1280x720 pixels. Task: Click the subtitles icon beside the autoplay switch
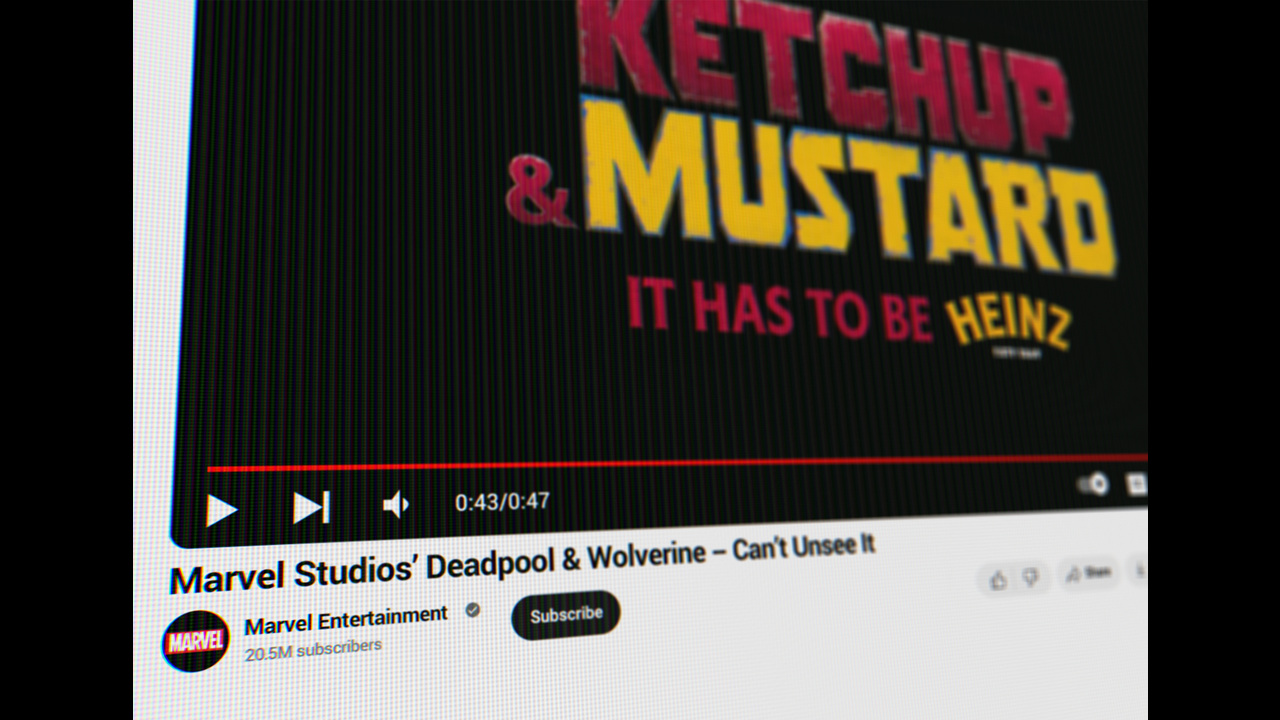coord(1136,485)
